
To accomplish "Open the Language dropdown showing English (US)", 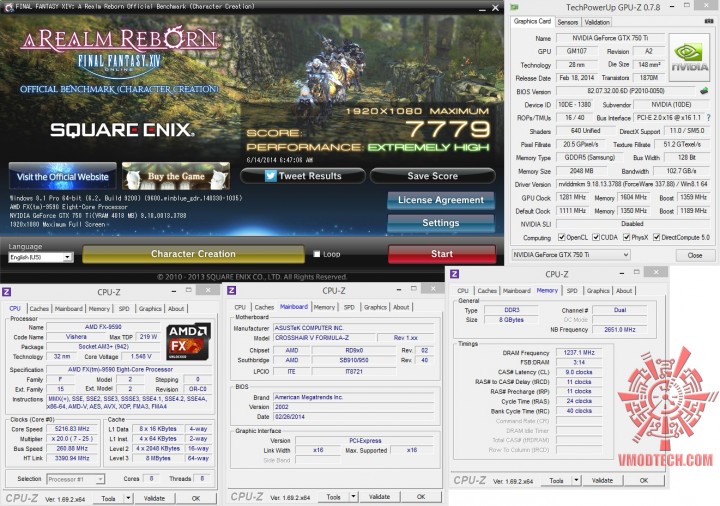I will [x=41, y=257].
